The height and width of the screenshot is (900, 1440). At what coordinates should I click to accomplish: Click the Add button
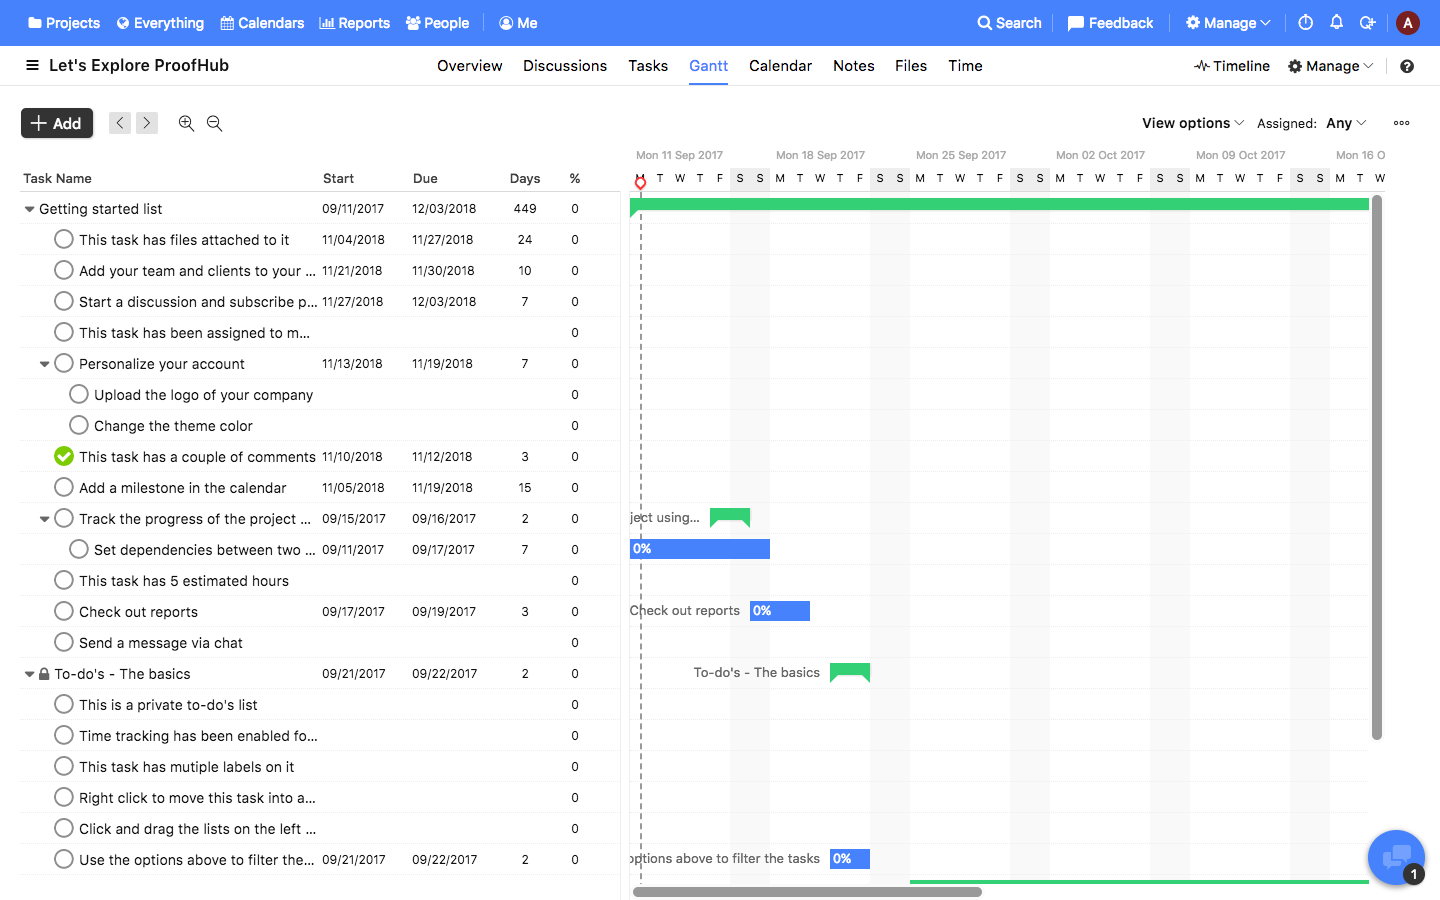click(x=57, y=123)
